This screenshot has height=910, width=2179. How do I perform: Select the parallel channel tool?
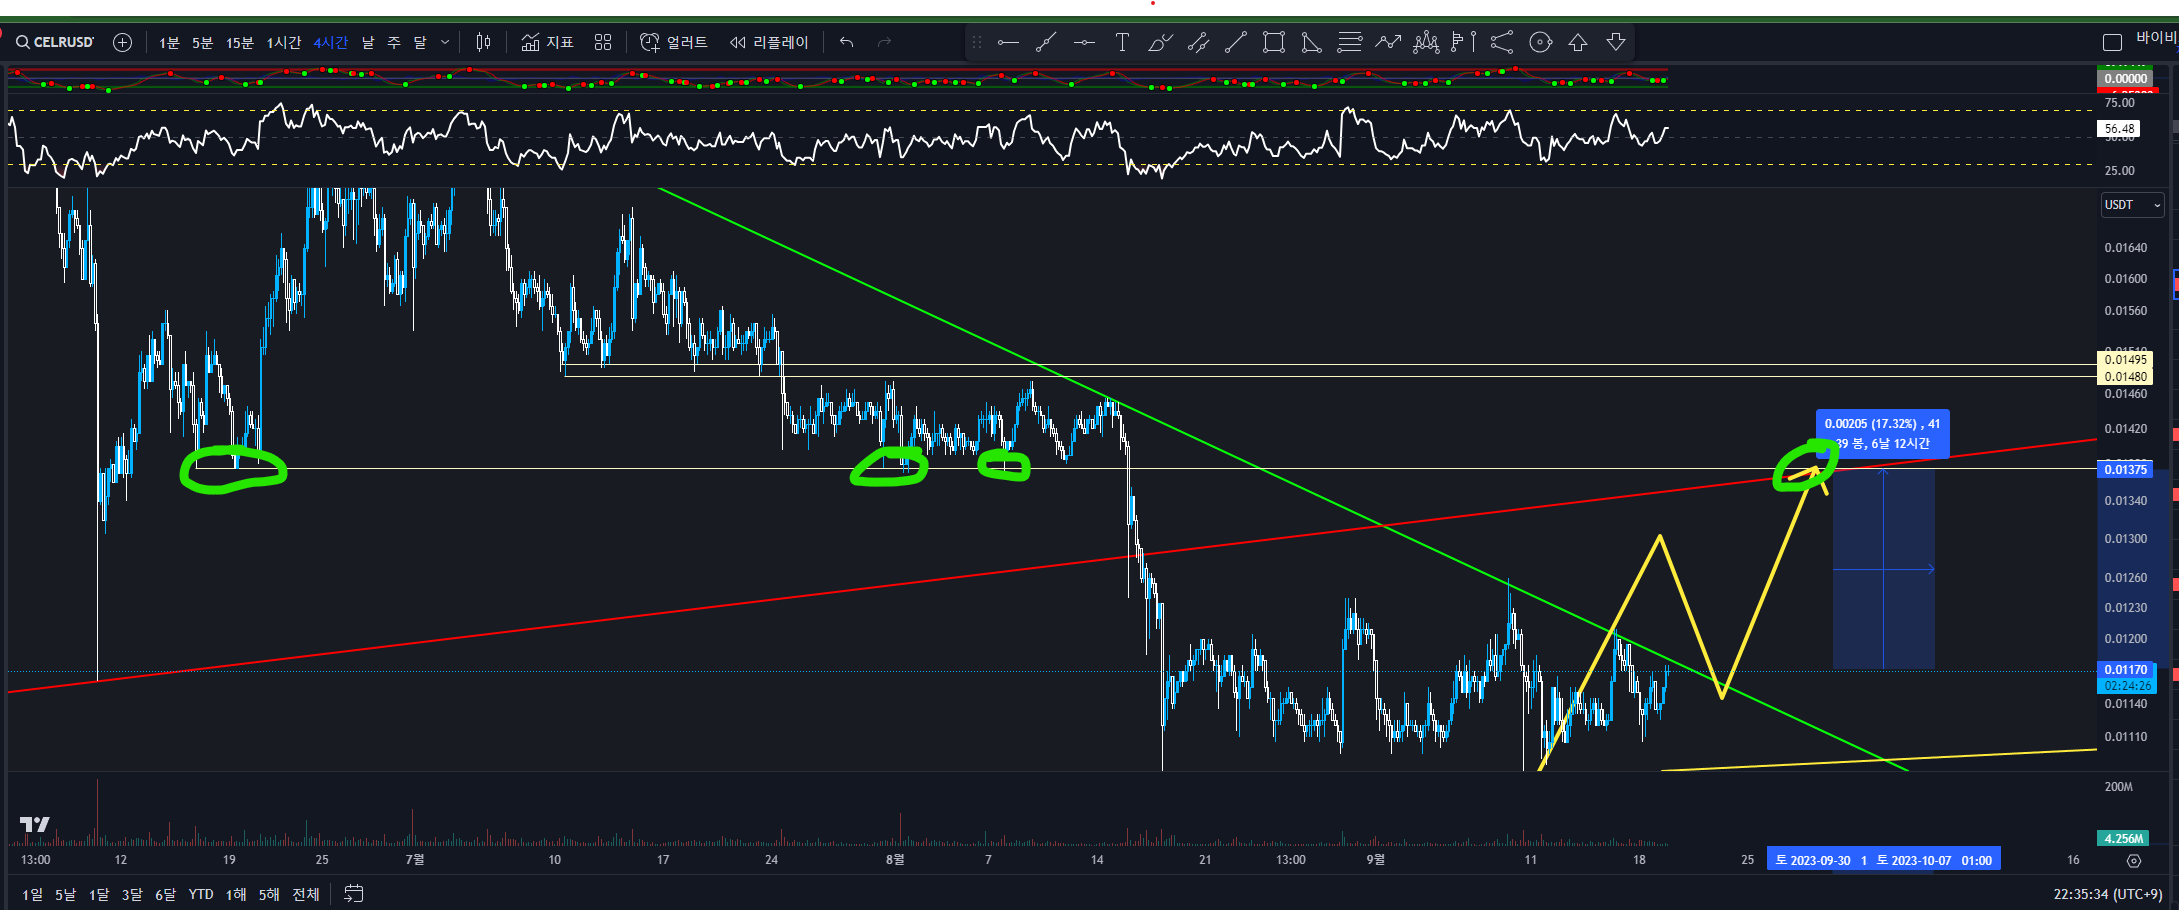[x=1198, y=42]
